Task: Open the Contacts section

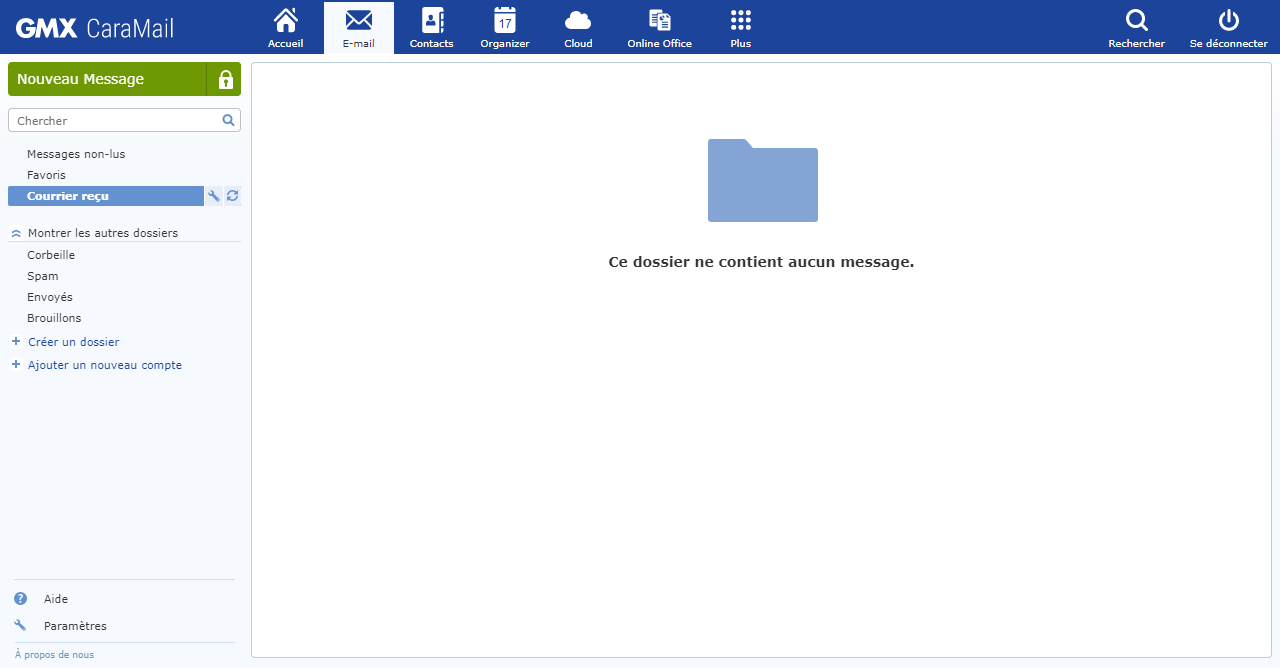Action: 431,27
